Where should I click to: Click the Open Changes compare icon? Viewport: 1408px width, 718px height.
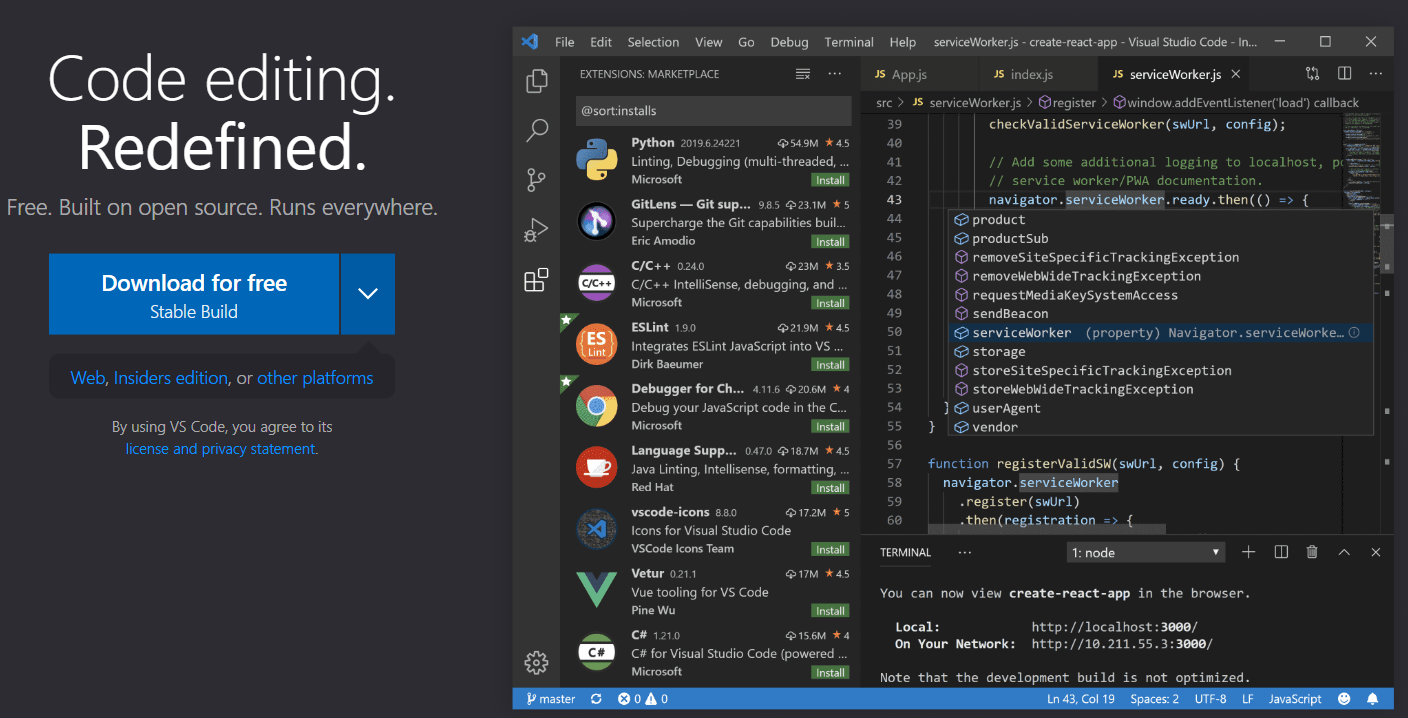pos(1313,74)
